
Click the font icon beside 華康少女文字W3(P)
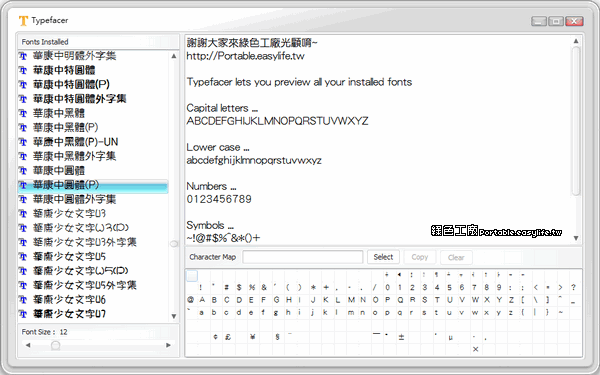23,228
